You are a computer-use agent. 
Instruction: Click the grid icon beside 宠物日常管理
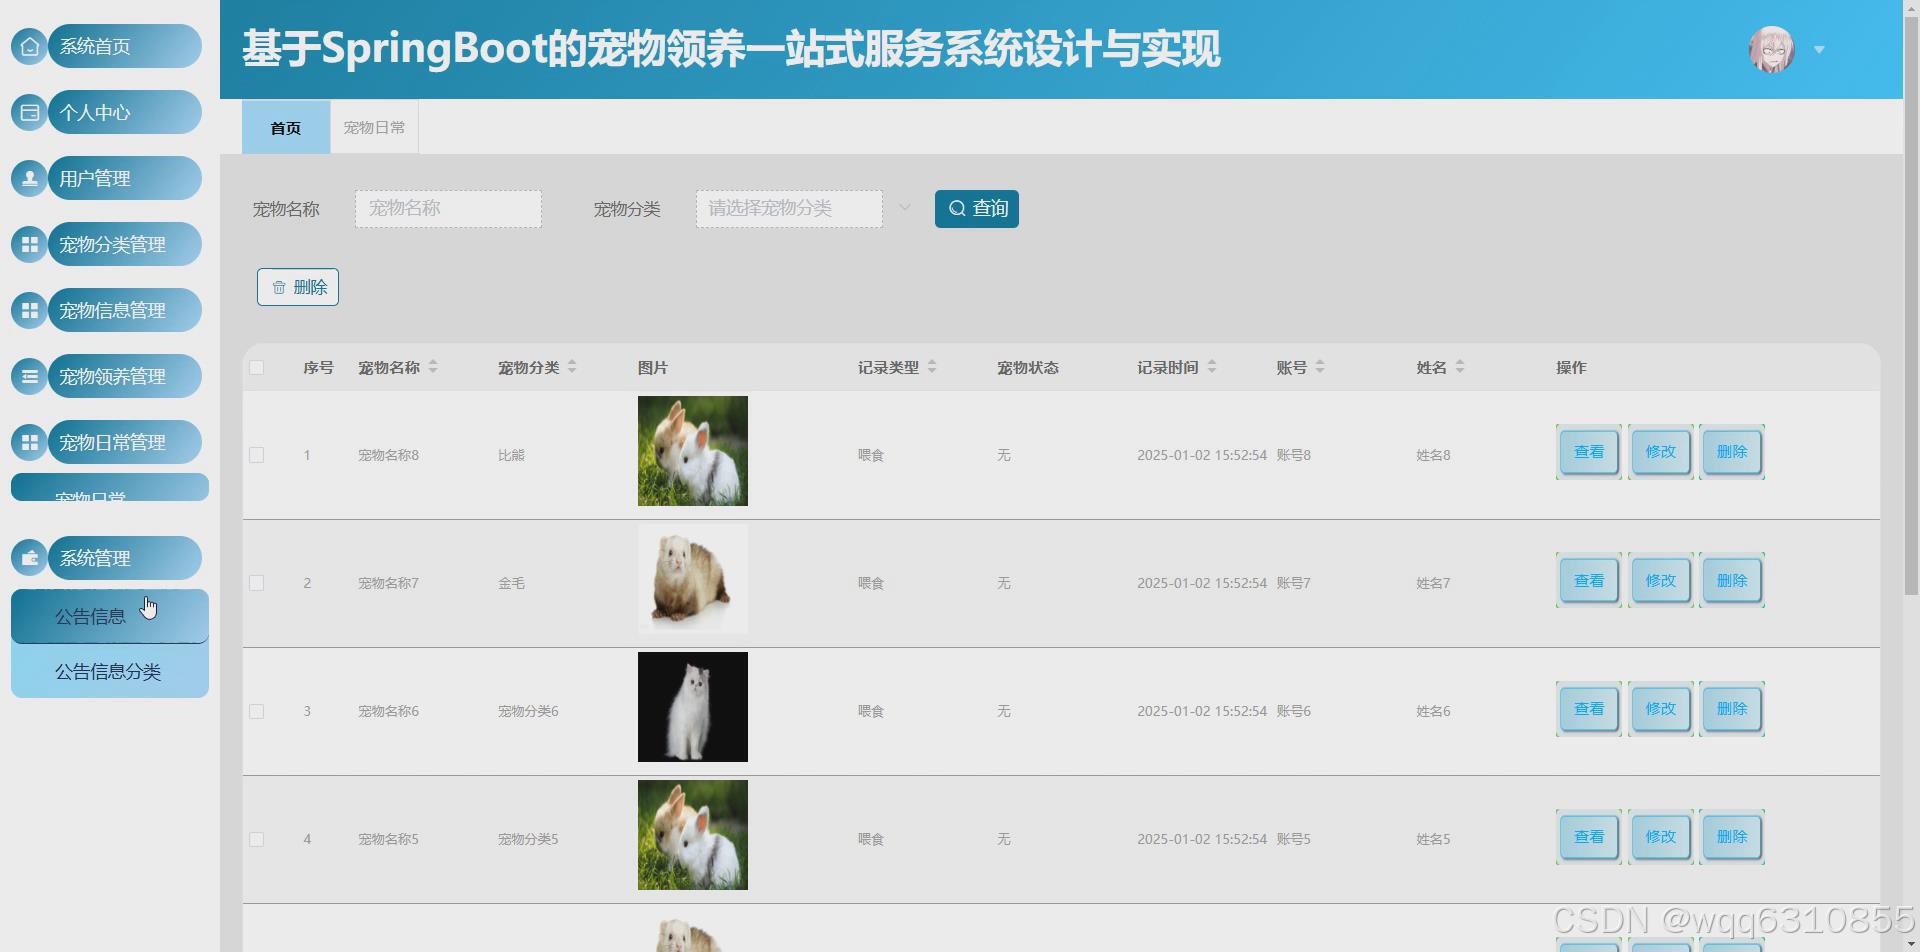coord(30,442)
